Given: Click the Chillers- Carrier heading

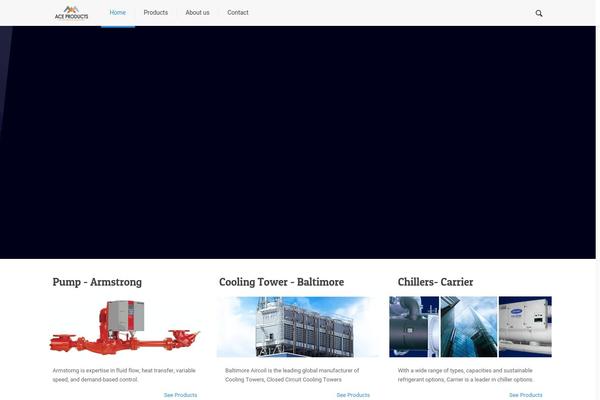Looking at the screenshot, I should pos(435,282).
